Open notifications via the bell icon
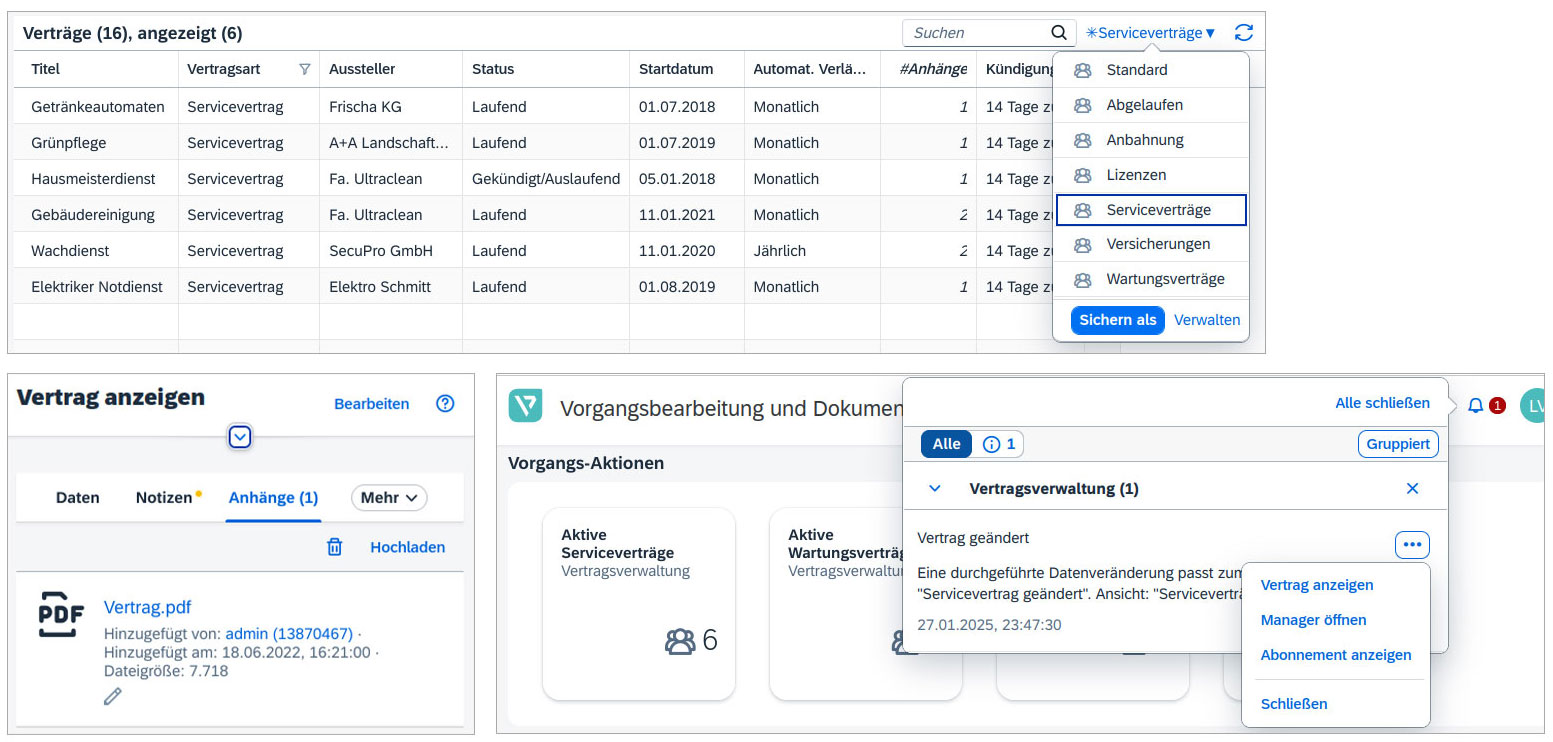This screenshot has width=1553, height=742. tap(1475, 405)
